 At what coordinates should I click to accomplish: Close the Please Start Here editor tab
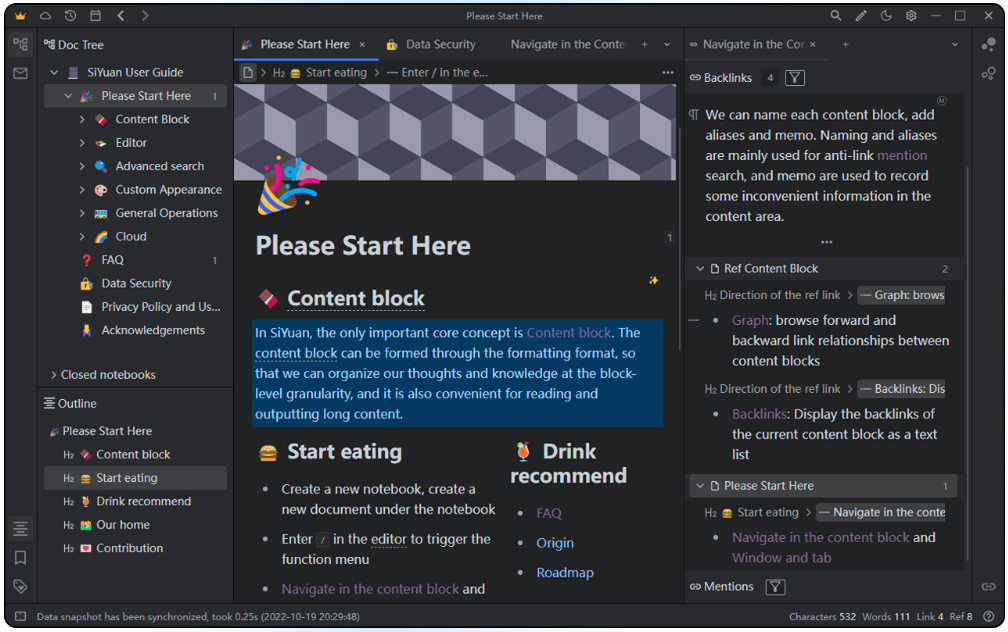[x=363, y=44]
